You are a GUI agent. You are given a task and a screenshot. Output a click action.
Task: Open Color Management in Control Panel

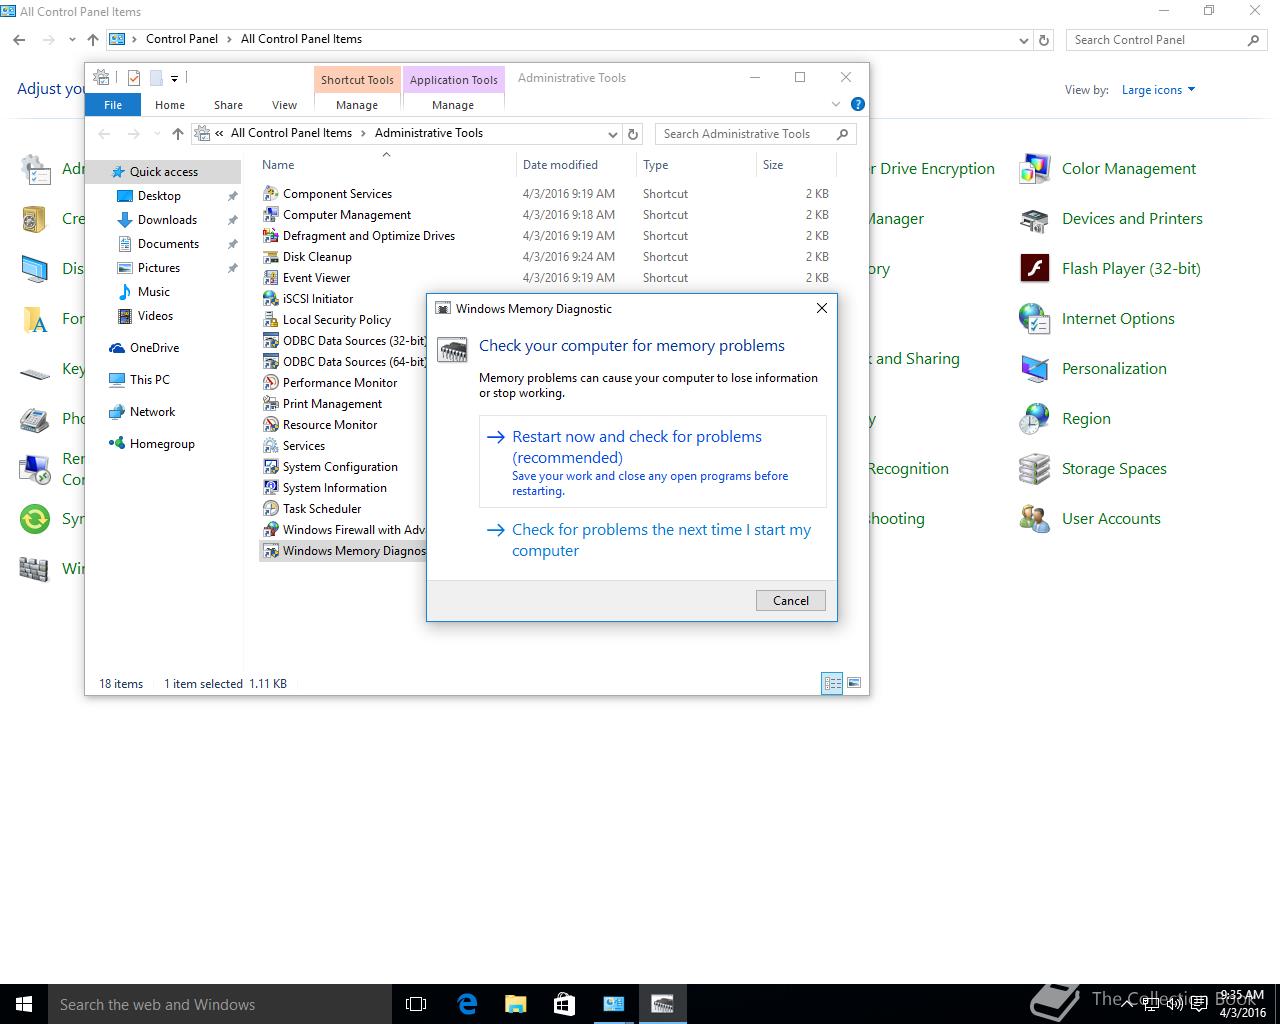[1108, 169]
